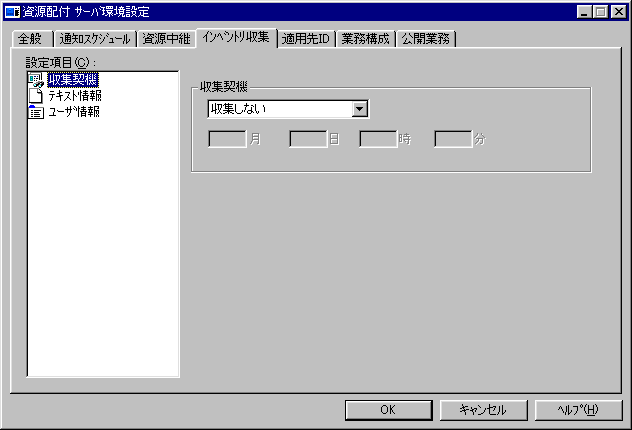
Task: Click the 収集契機 list item icon
Action: pos(36,80)
